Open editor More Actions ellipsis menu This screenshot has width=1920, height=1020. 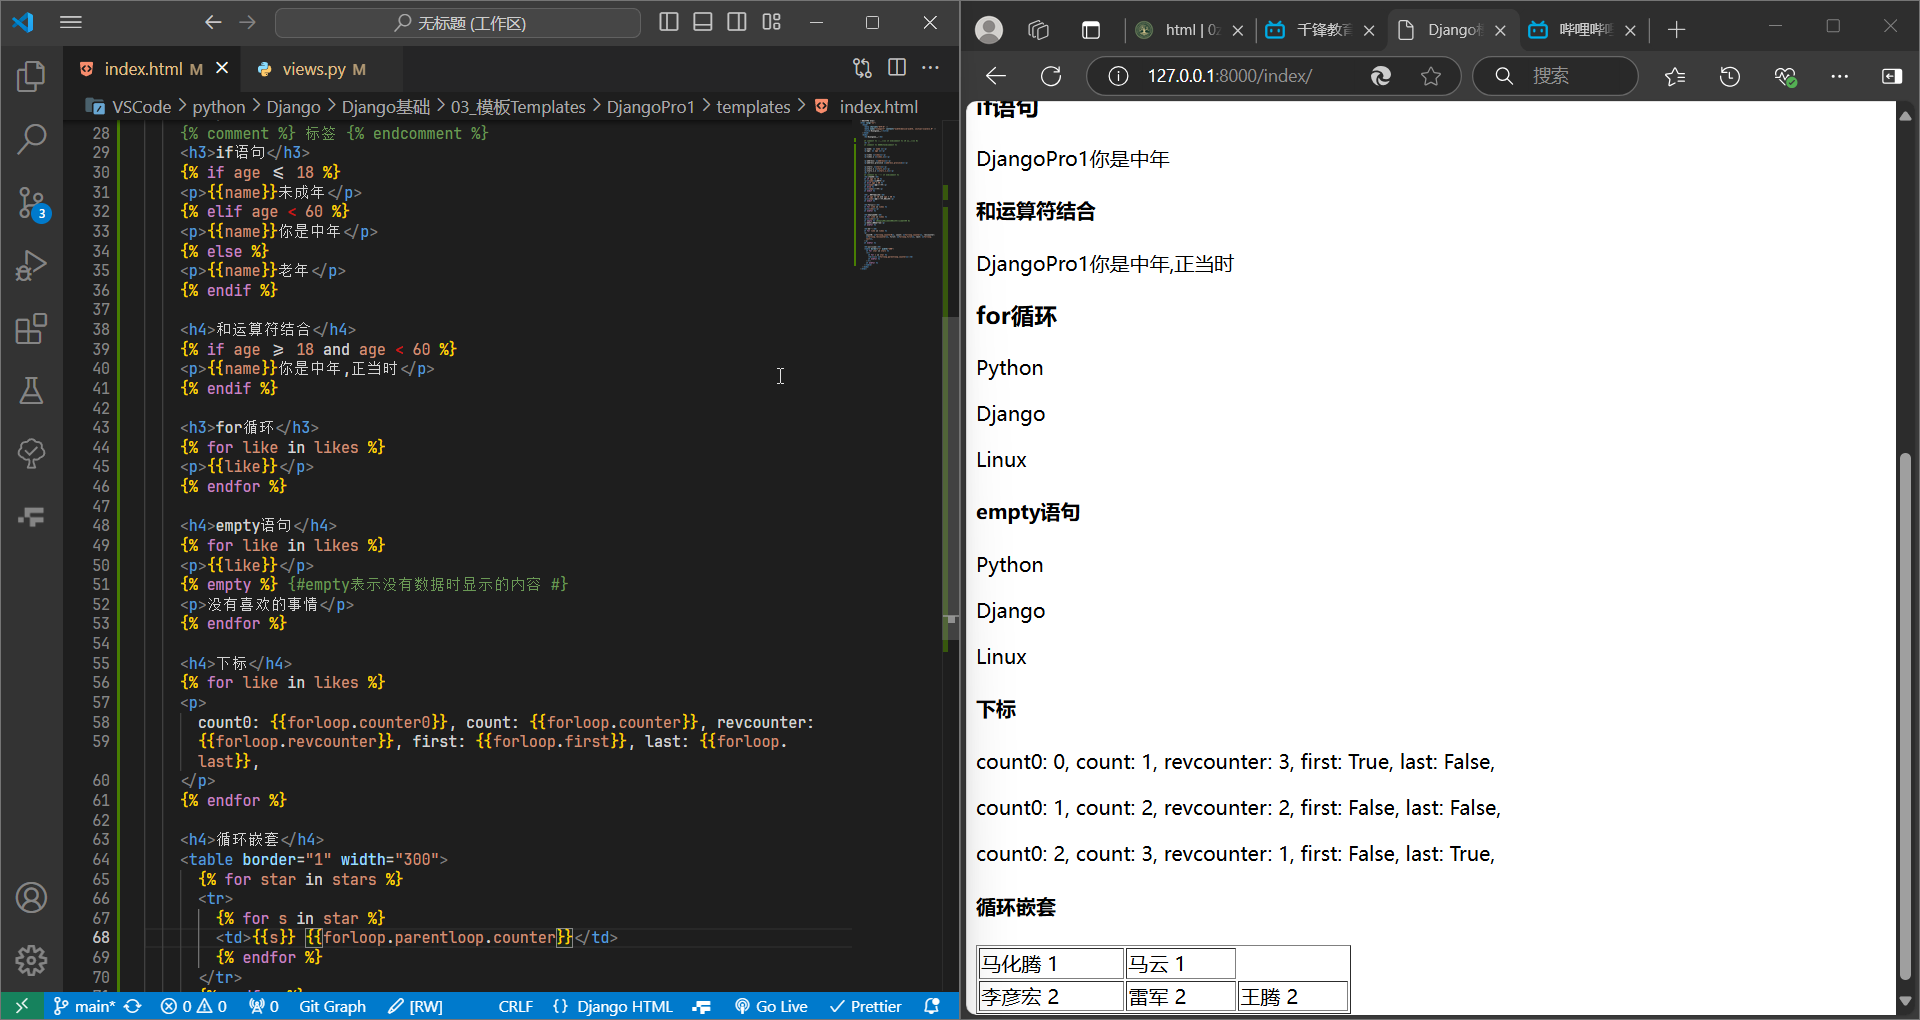coord(930,68)
